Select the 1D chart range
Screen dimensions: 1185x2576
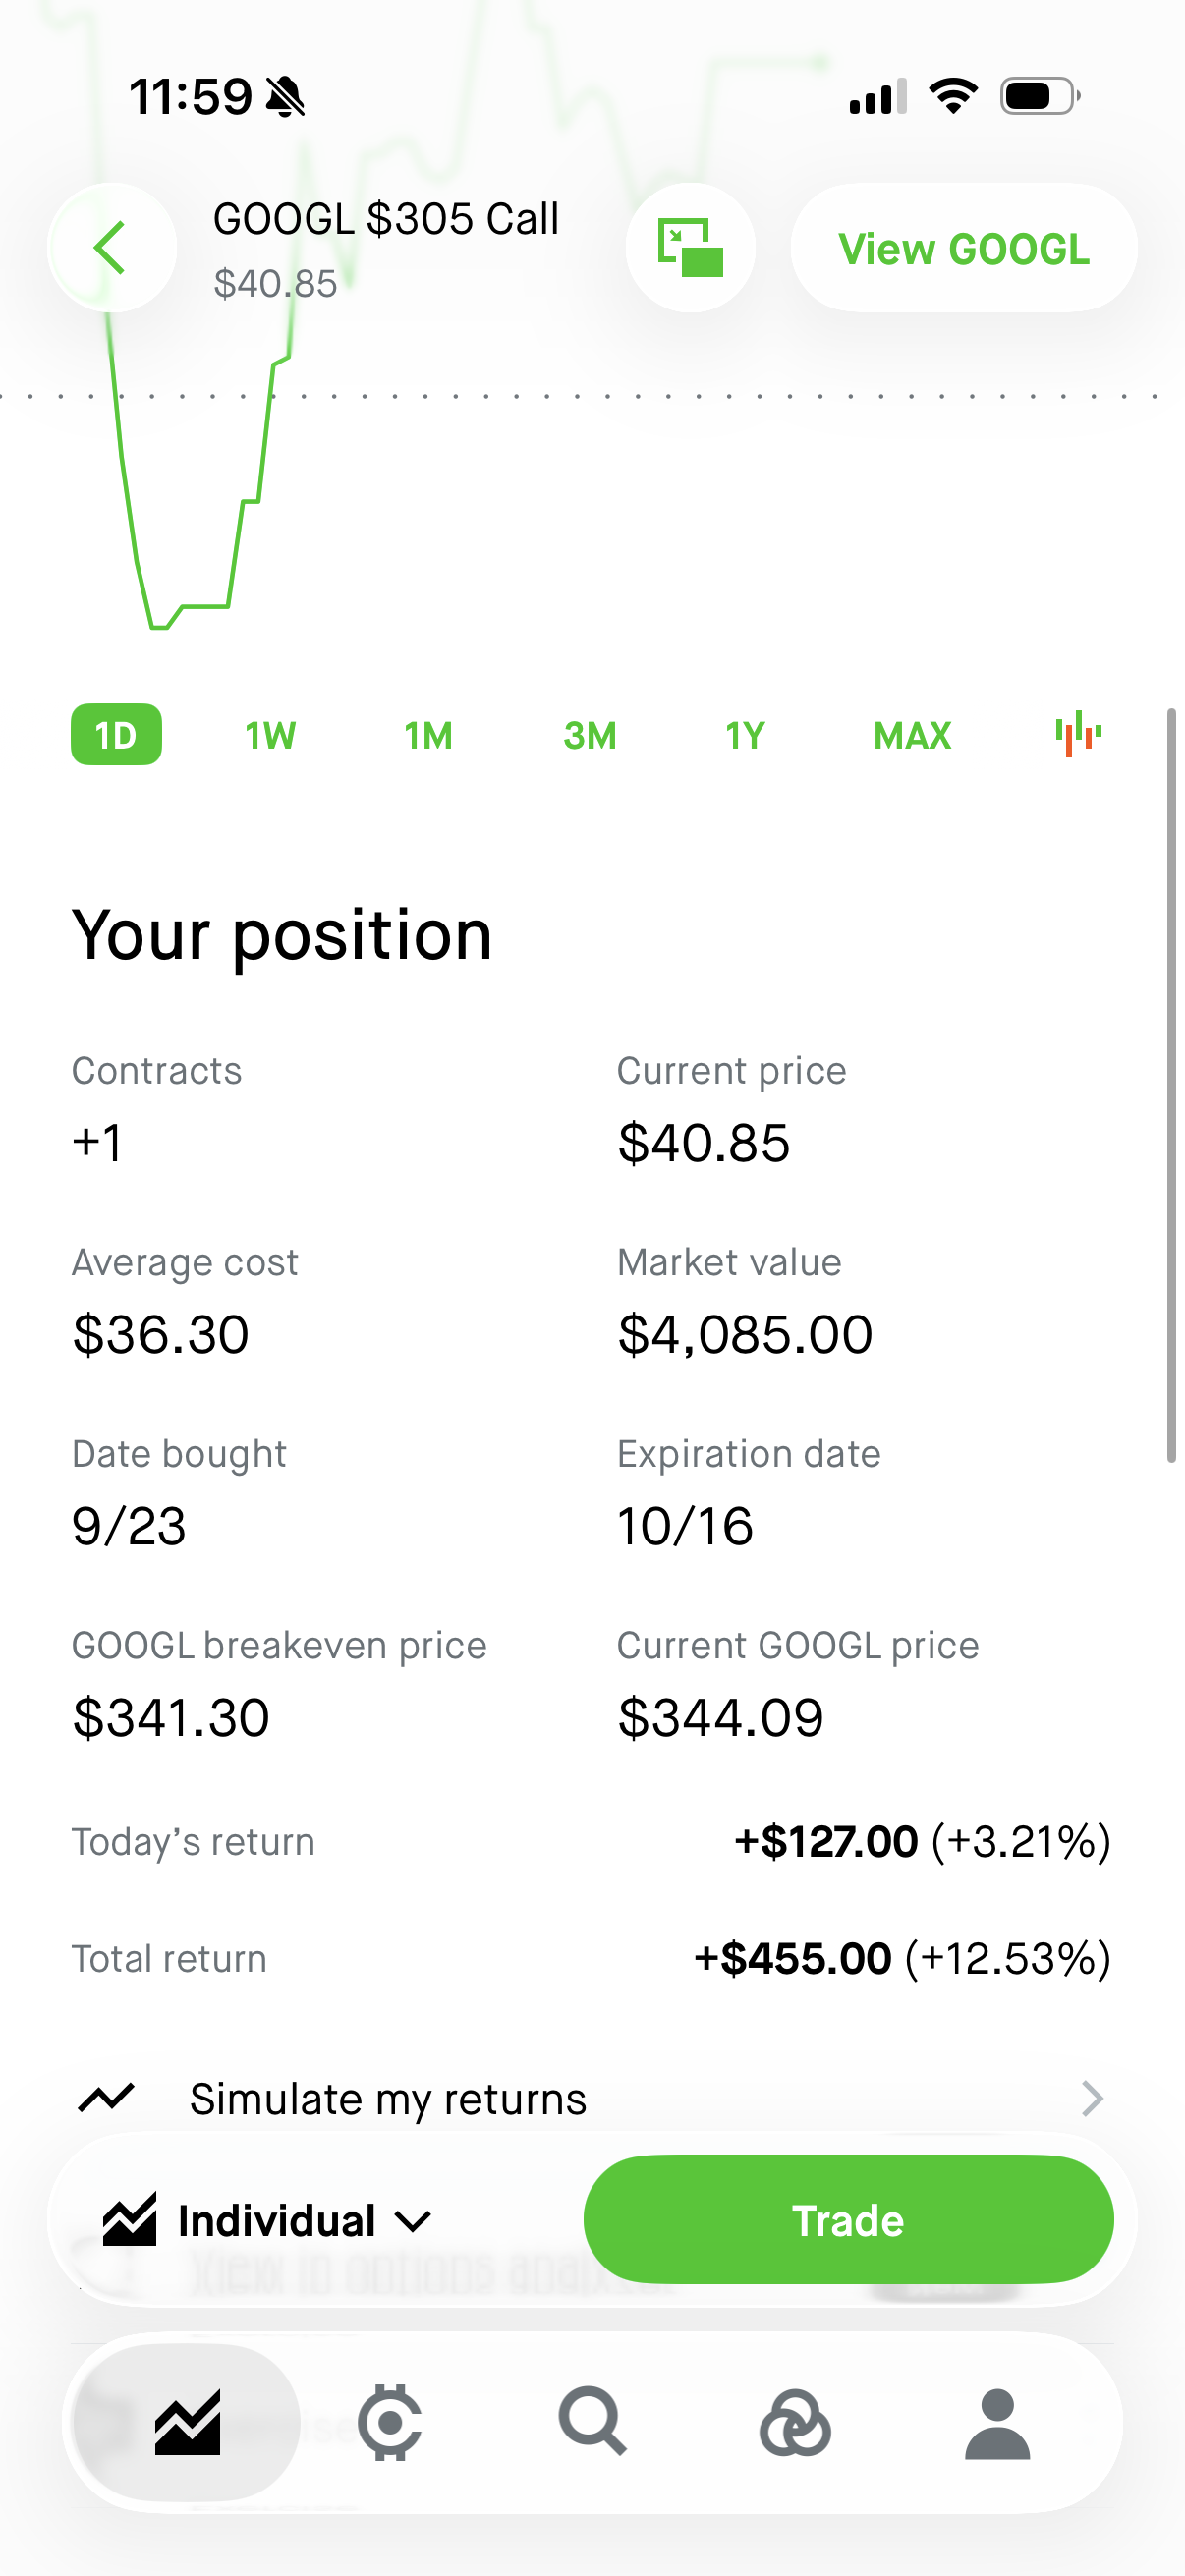pyautogui.click(x=116, y=735)
